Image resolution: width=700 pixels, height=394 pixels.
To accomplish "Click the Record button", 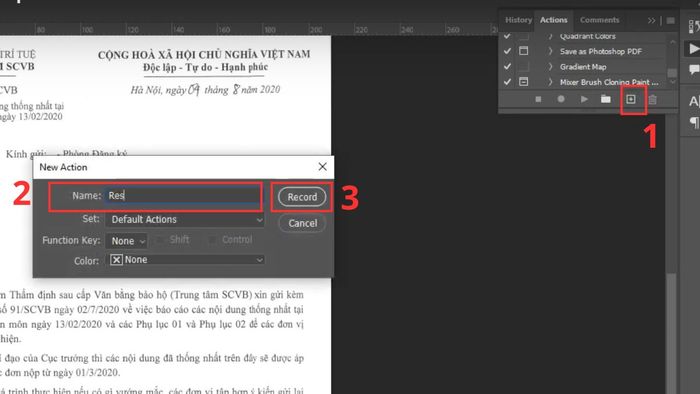I will pos(302,197).
